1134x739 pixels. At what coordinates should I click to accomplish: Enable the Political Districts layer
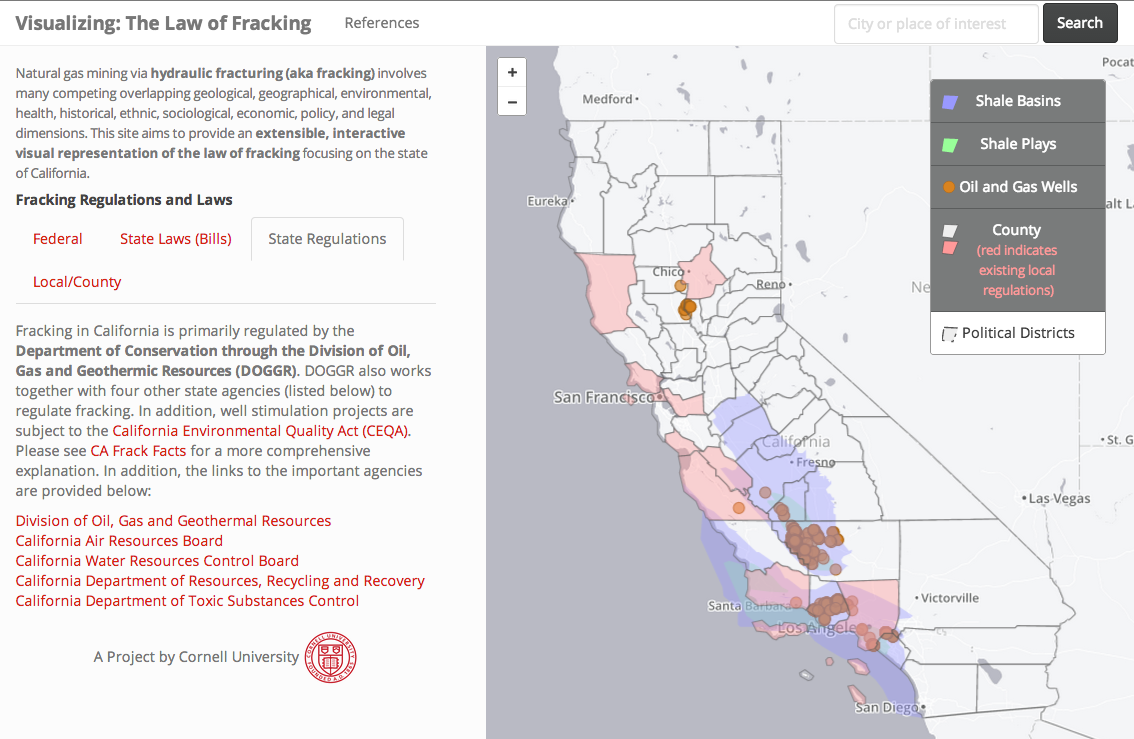[1018, 333]
